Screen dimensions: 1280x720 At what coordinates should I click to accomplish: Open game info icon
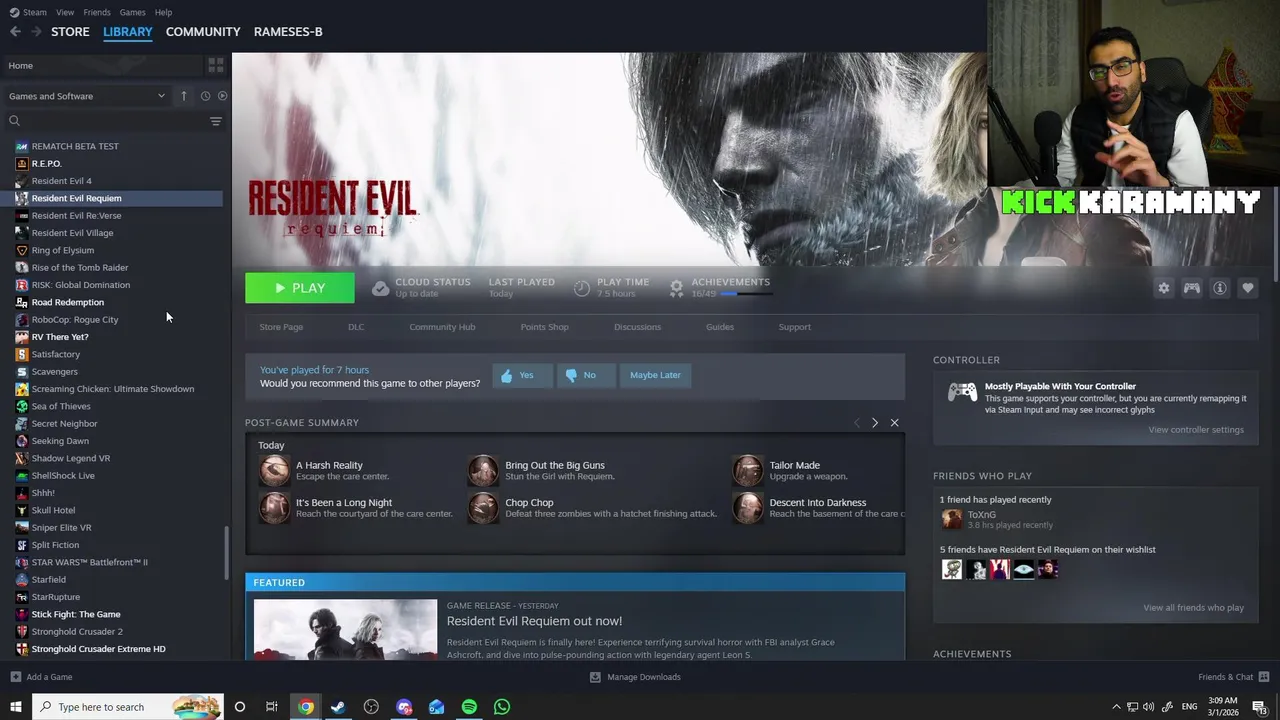pos(1220,288)
